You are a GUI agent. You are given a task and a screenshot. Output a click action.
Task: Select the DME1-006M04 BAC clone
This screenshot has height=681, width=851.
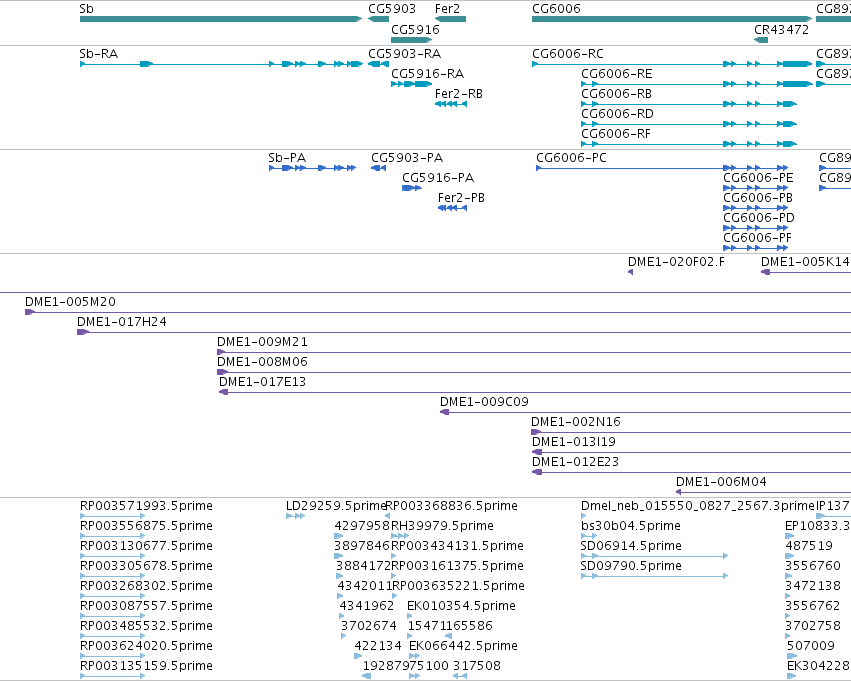[764, 492]
